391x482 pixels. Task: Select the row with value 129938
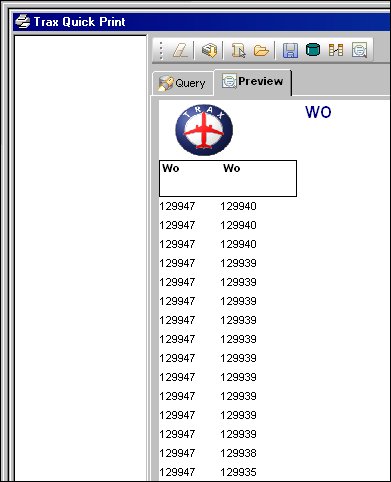[208, 453]
